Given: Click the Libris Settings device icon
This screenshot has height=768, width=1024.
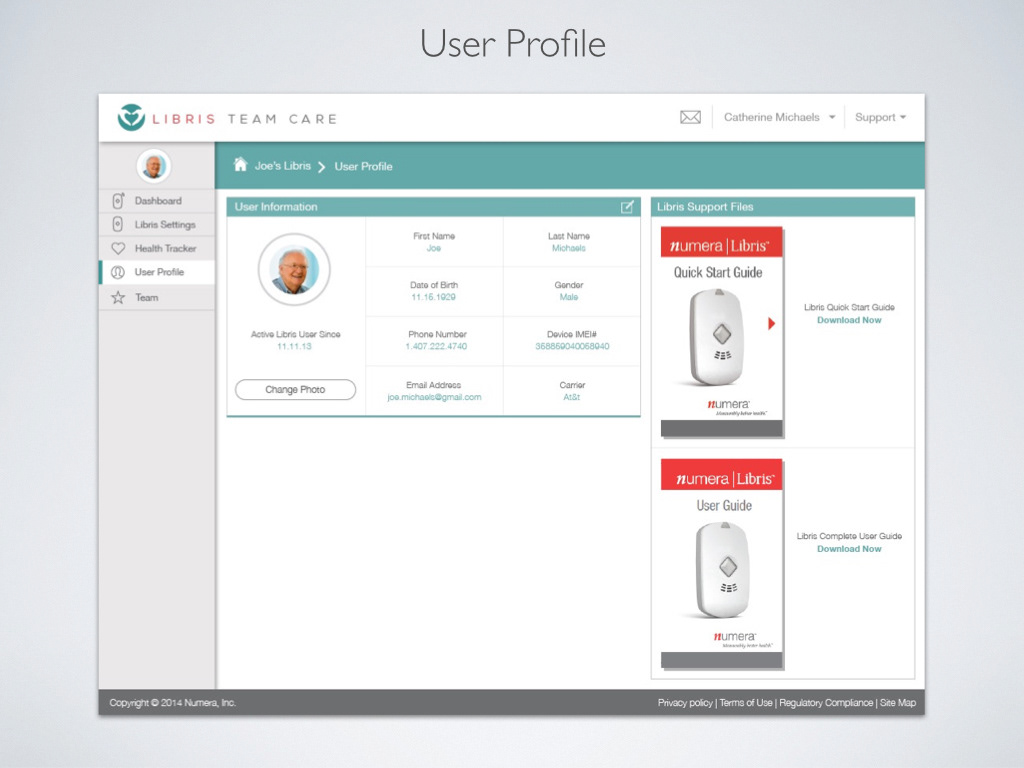Looking at the screenshot, I should pyautogui.click(x=118, y=224).
